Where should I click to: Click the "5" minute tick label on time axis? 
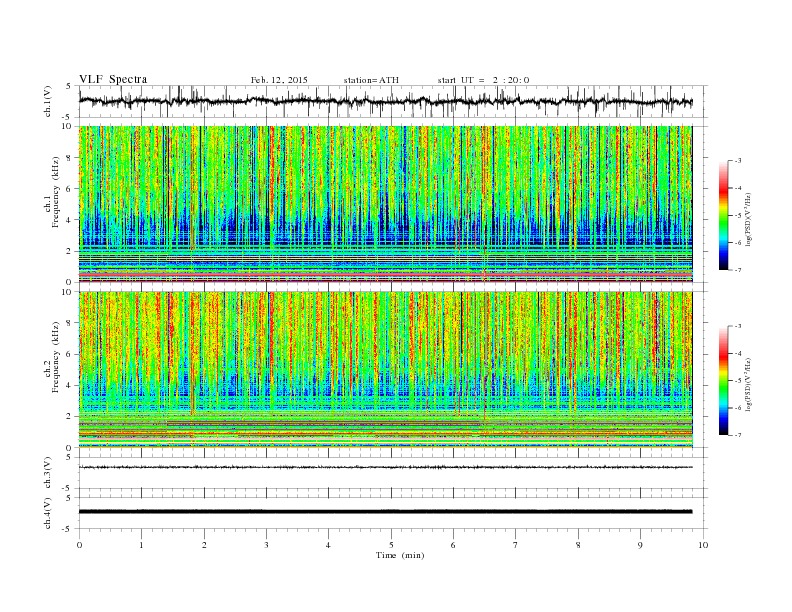391,545
